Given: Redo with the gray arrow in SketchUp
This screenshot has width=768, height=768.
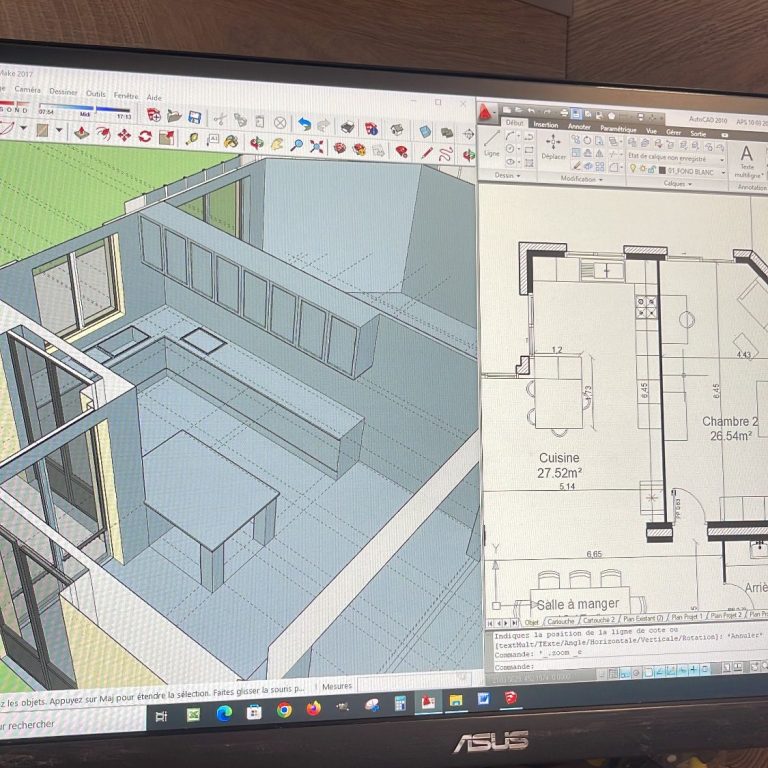Looking at the screenshot, I should pyautogui.click(x=324, y=125).
